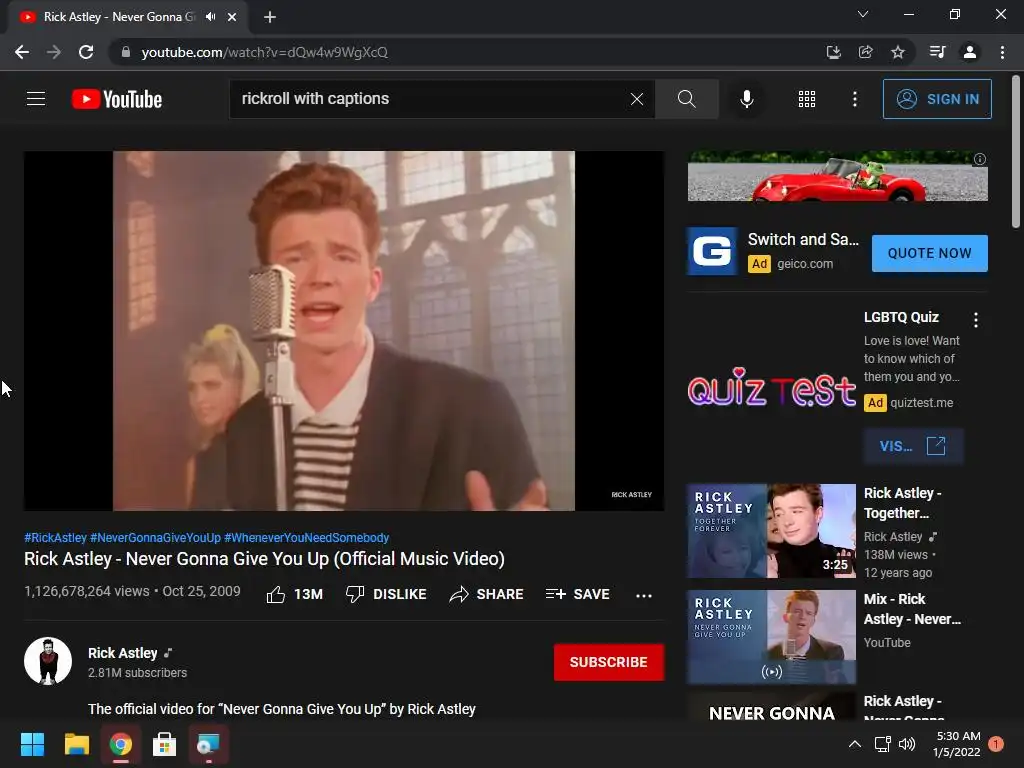Screen dimensions: 1024x768
Task: Open Microsoft Store from taskbar
Action: [x=165, y=744]
